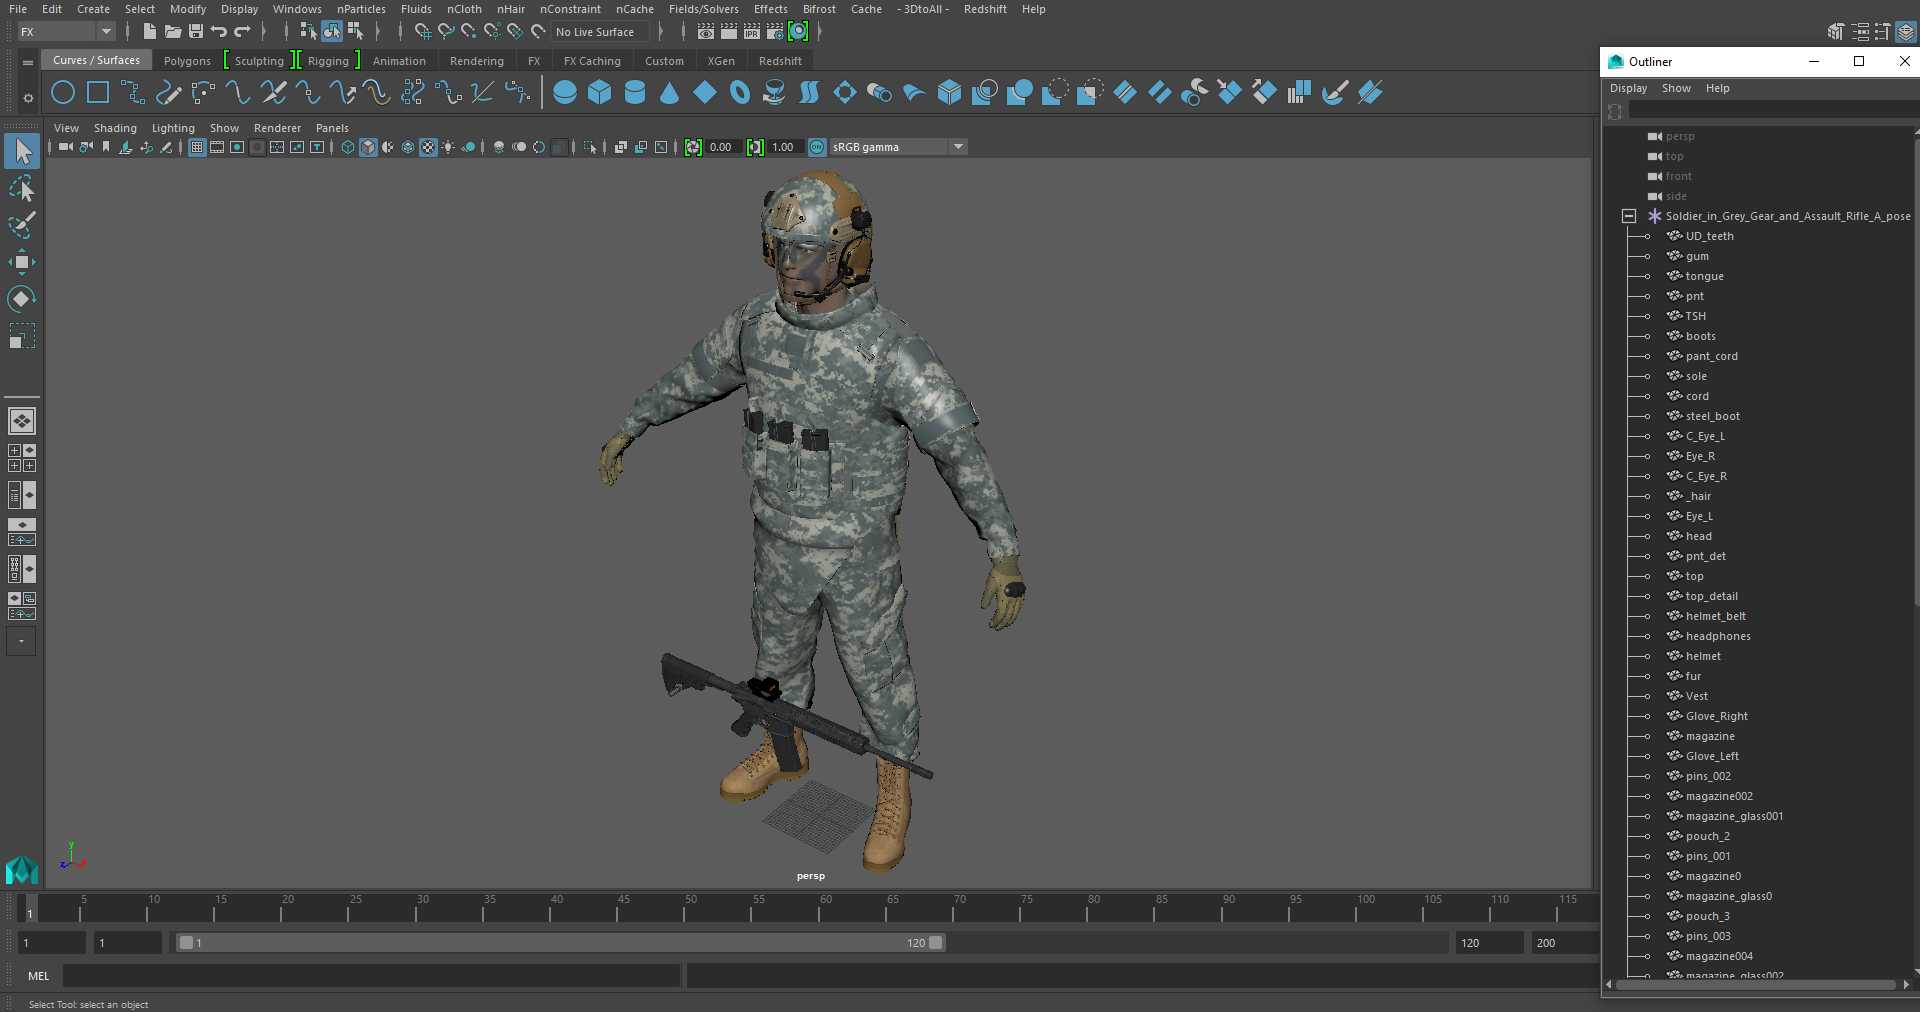This screenshot has height=1012, width=1920.
Task: Click the New Scene icon
Action: point(149,32)
